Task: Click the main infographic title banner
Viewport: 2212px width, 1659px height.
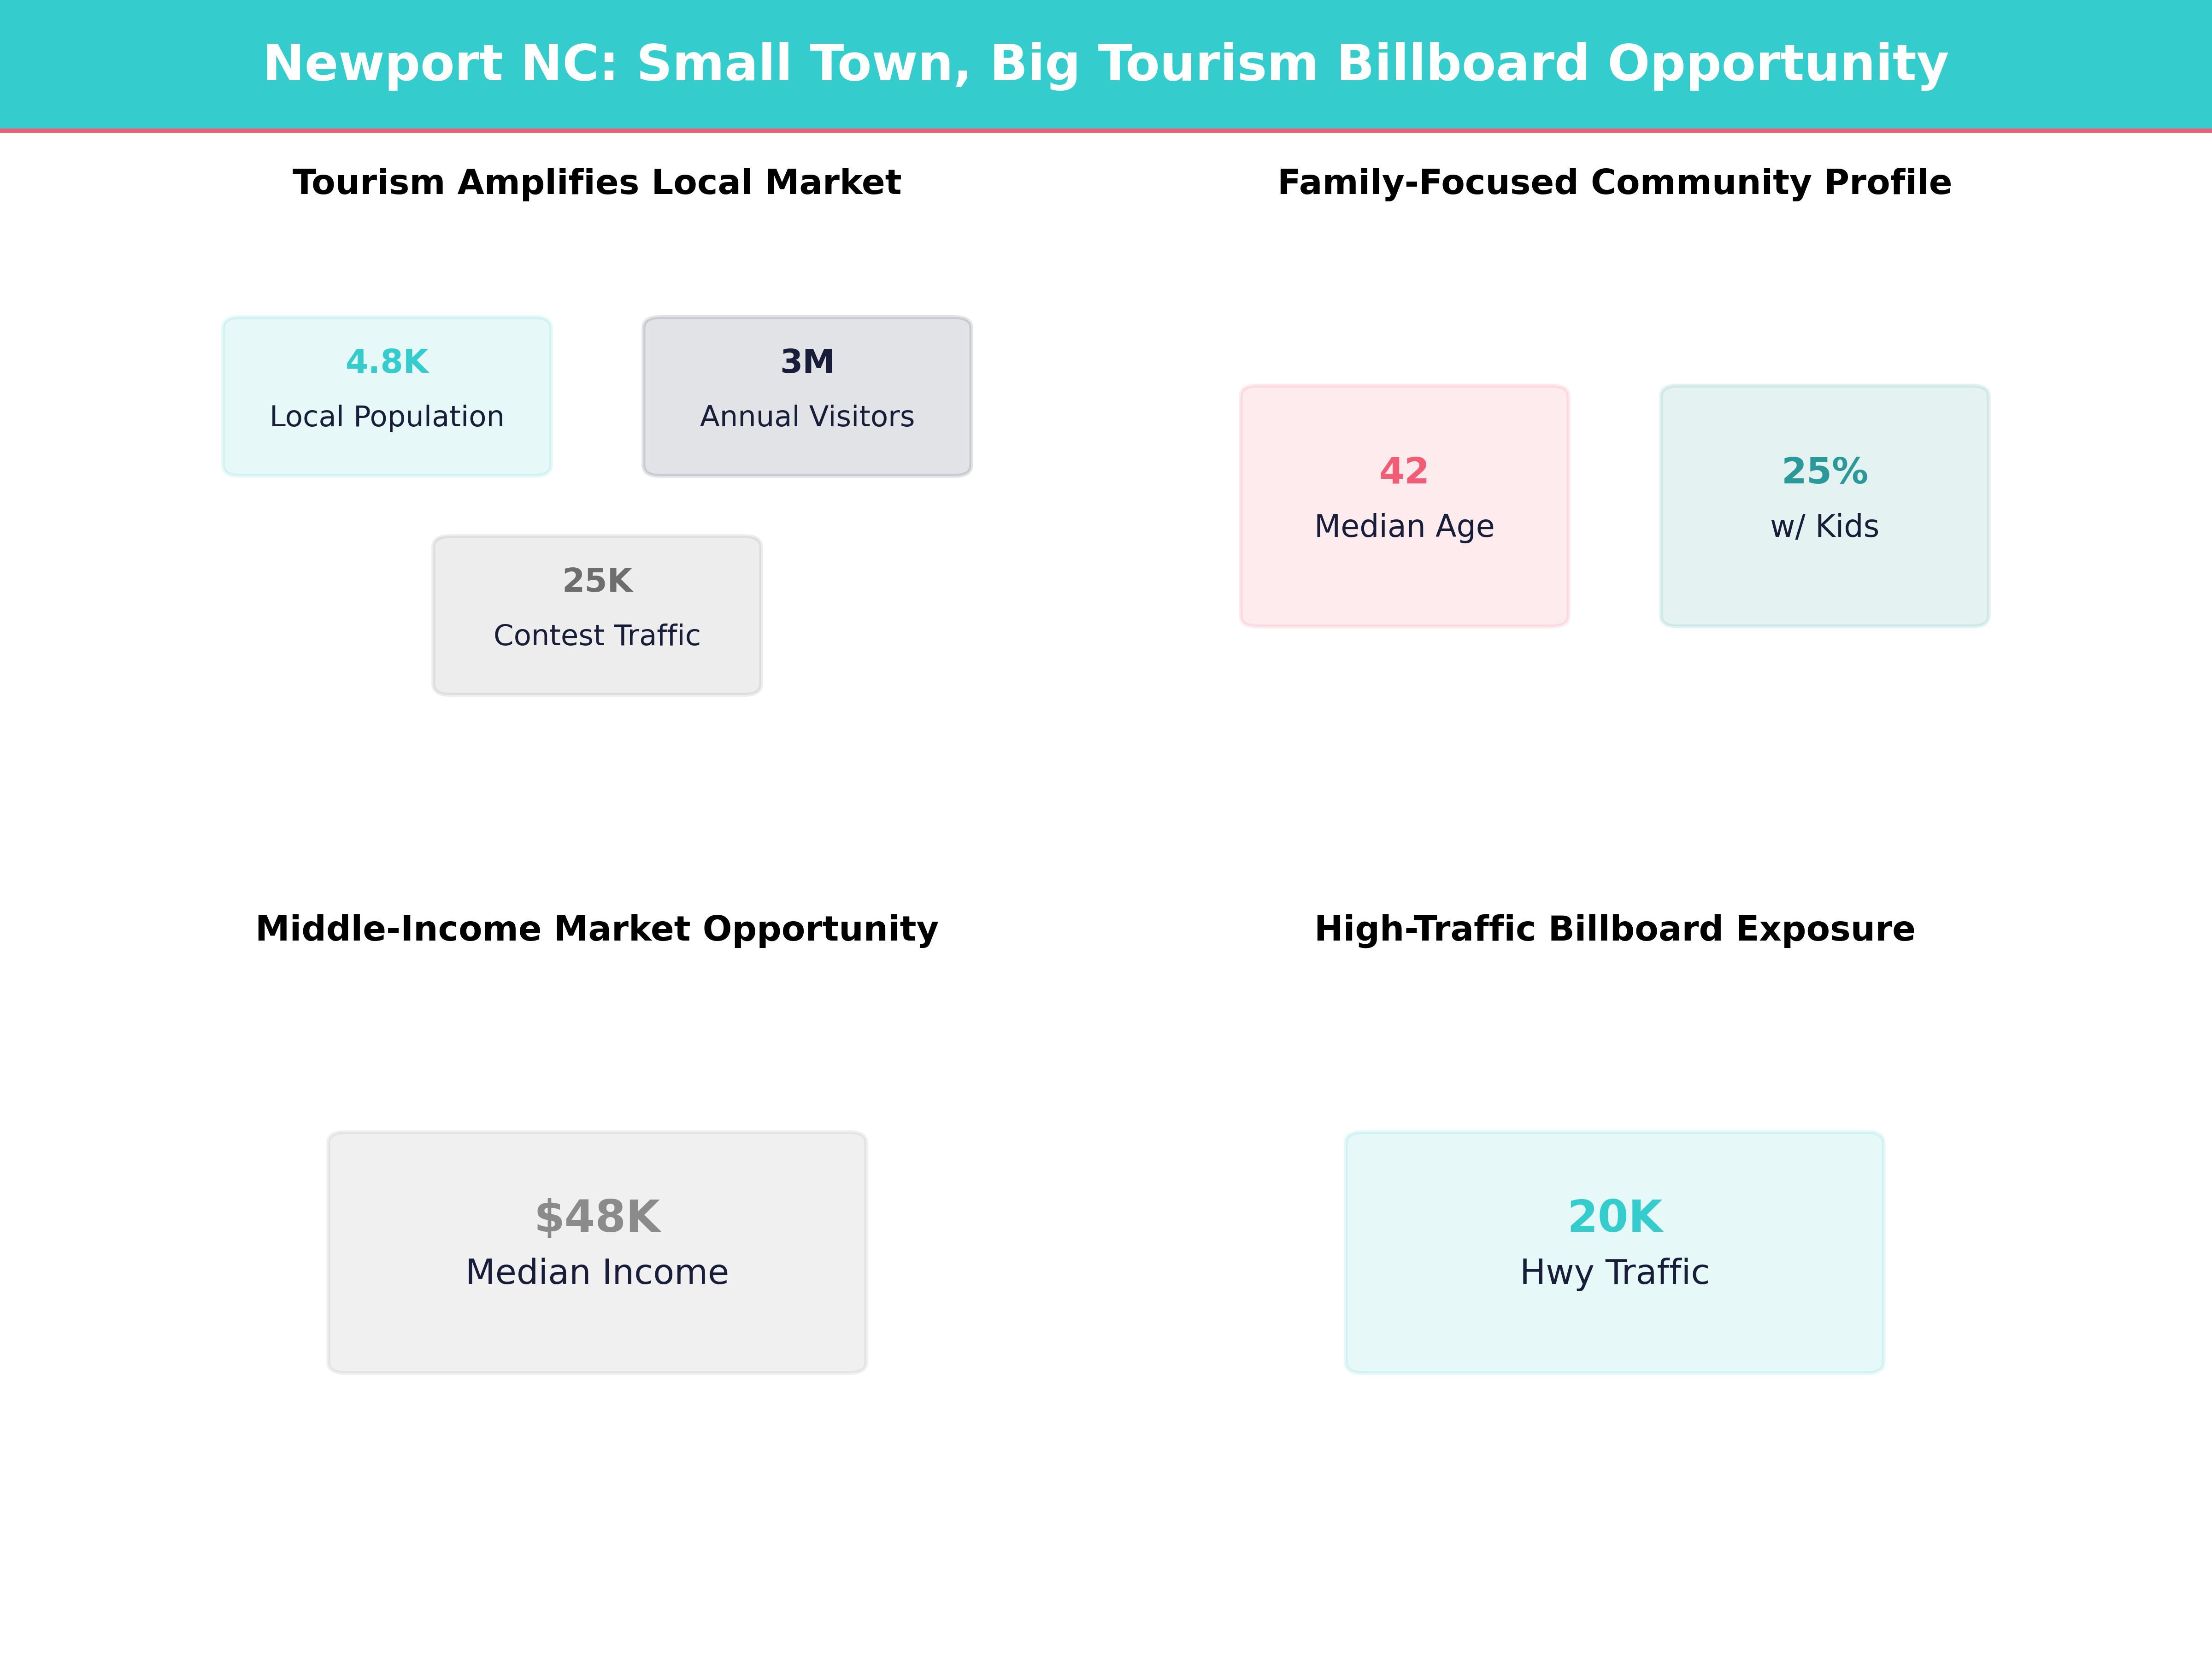Action: [1106, 62]
